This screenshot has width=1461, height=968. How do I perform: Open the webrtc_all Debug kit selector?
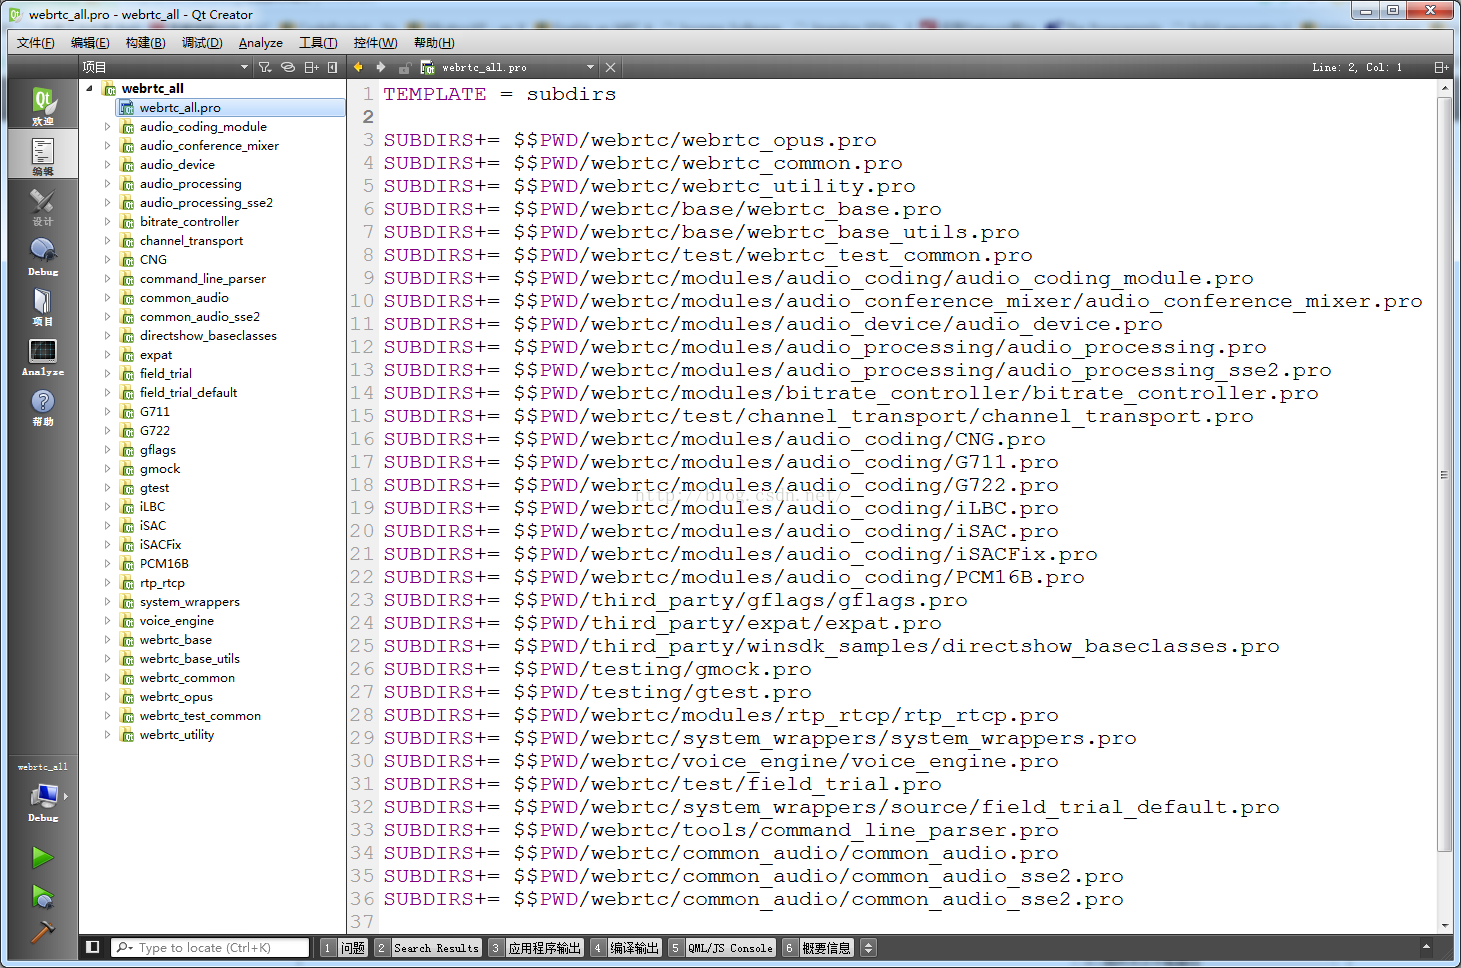[43, 800]
